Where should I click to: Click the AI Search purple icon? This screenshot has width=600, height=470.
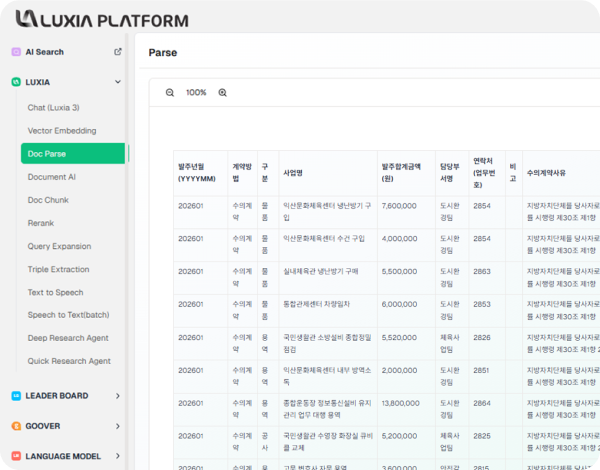pos(16,52)
